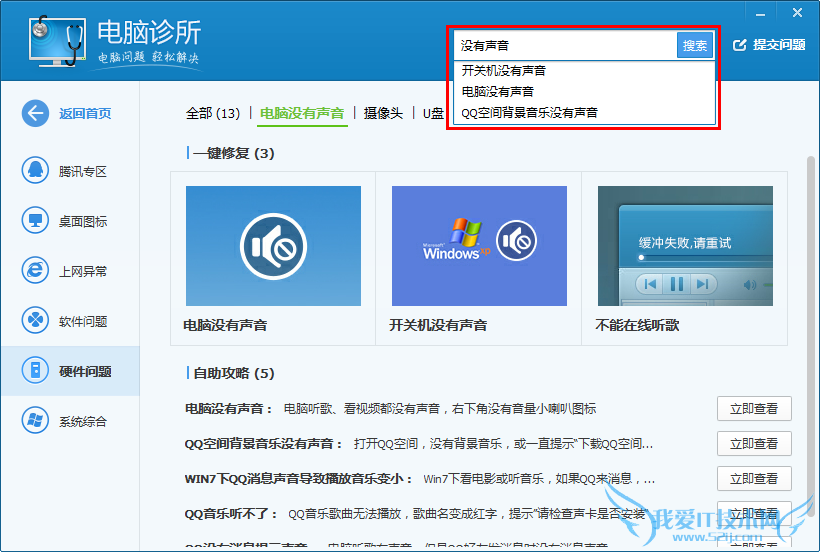Select the 硬件问题 category label
The image size is (820, 552).
85,372
